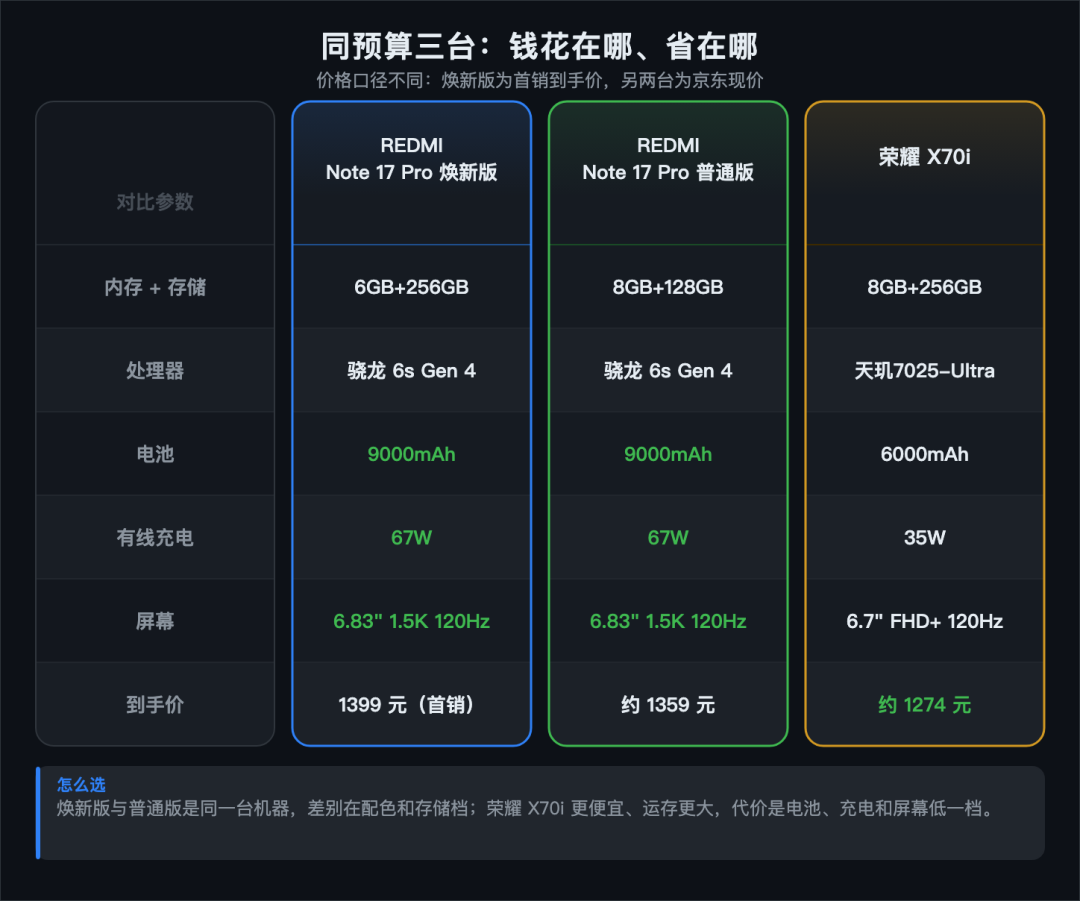The height and width of the screenshot is (901, 1080).
Task: Click 骁龙 6s Gen 4 in 焕新版 column
Action: (411, 371)
